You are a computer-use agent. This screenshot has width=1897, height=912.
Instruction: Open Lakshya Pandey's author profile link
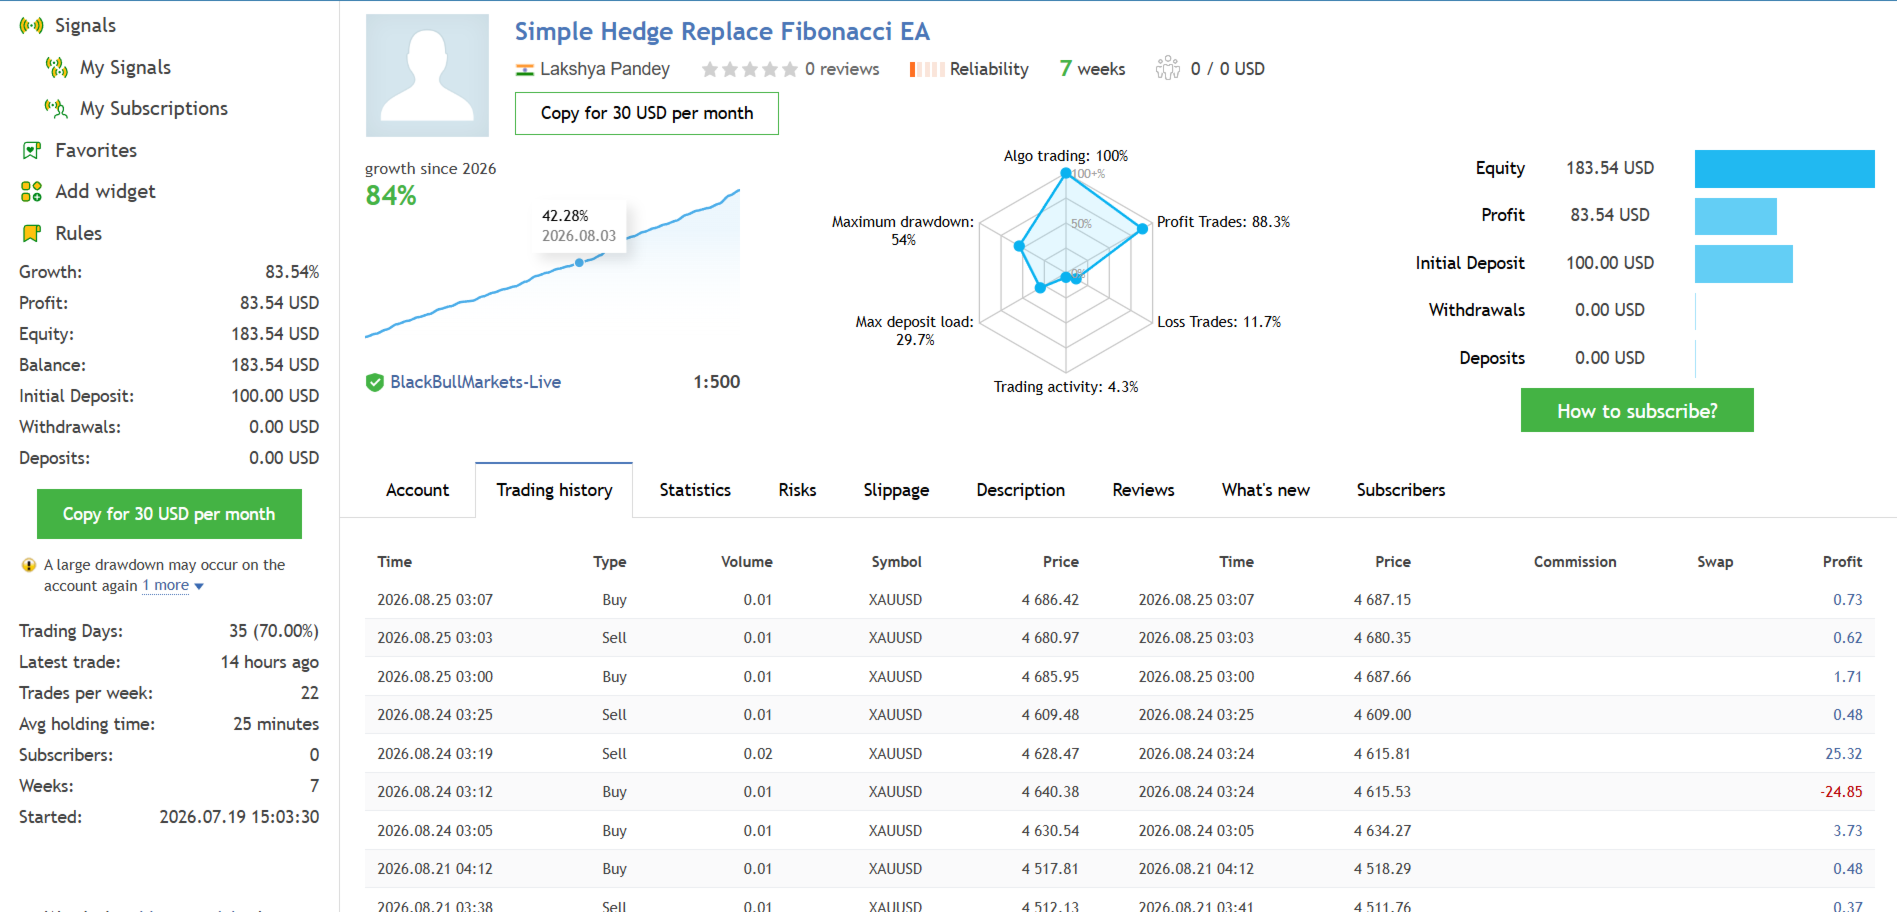tap(605, 69)
